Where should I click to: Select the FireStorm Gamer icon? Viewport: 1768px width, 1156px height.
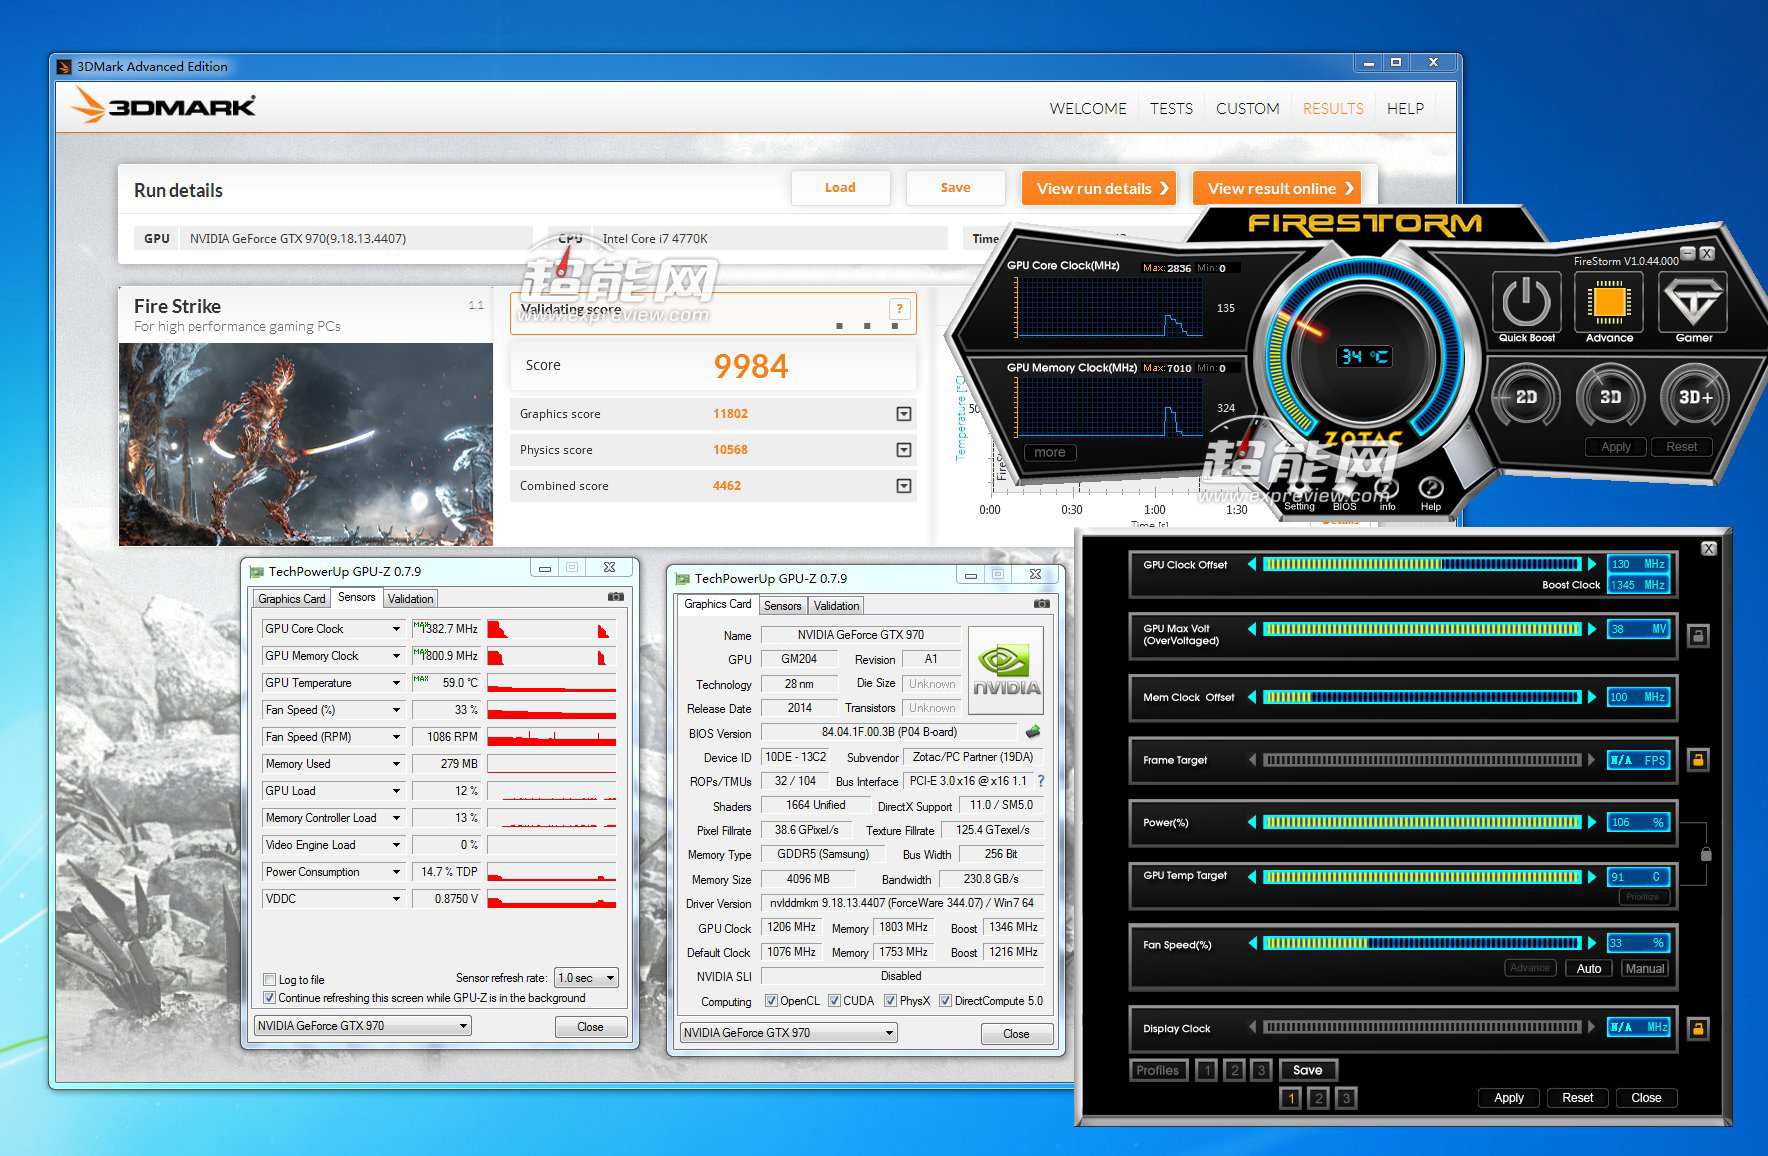(1693, 303)
